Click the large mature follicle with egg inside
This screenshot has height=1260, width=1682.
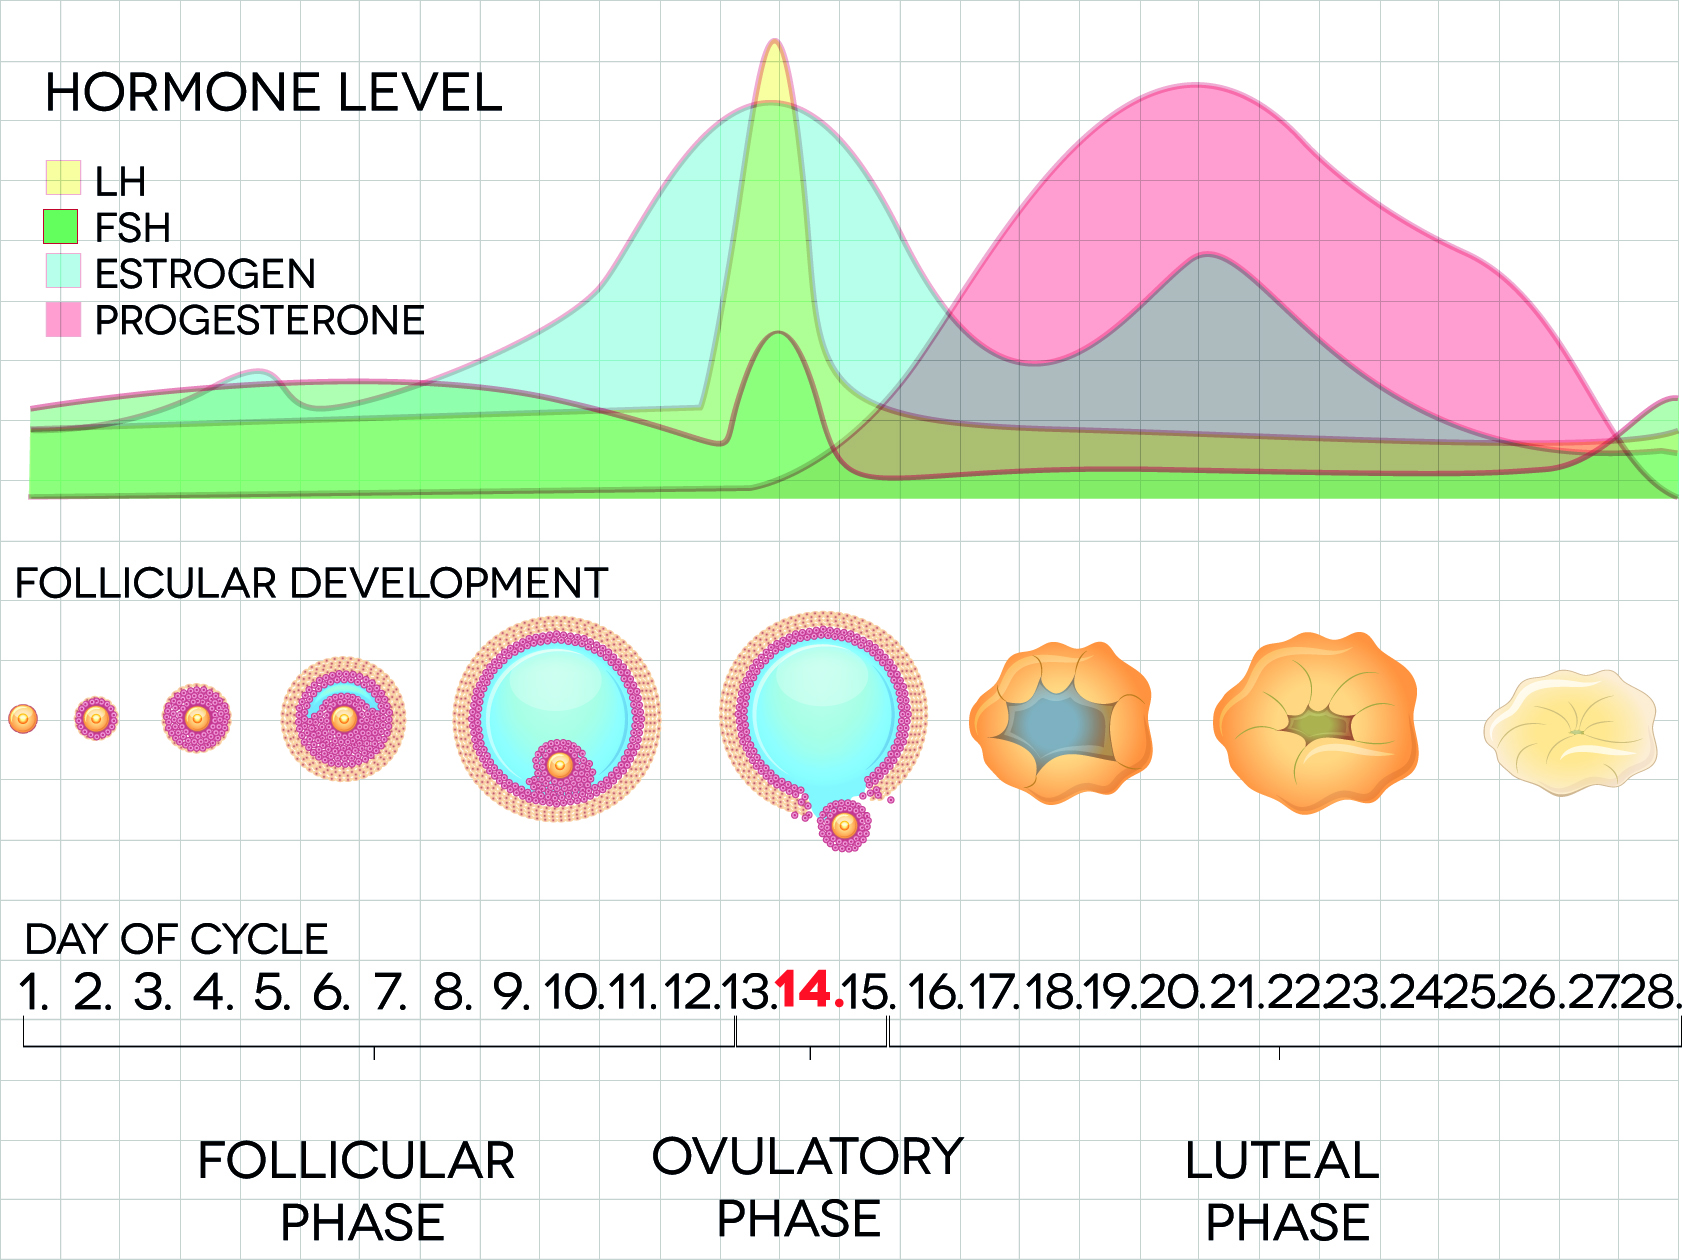coord(557,716)
